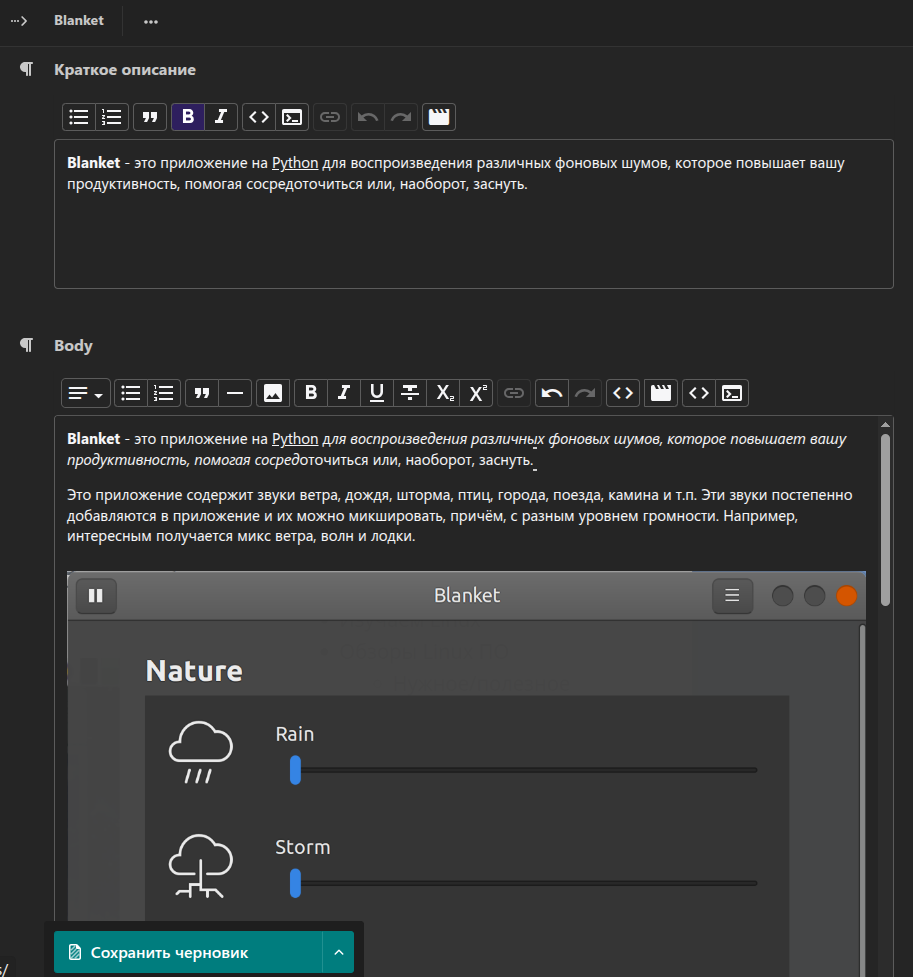913x977 pixels.
Task: Insert blockquote in Краткое описание editor
Action: point(150,117)
